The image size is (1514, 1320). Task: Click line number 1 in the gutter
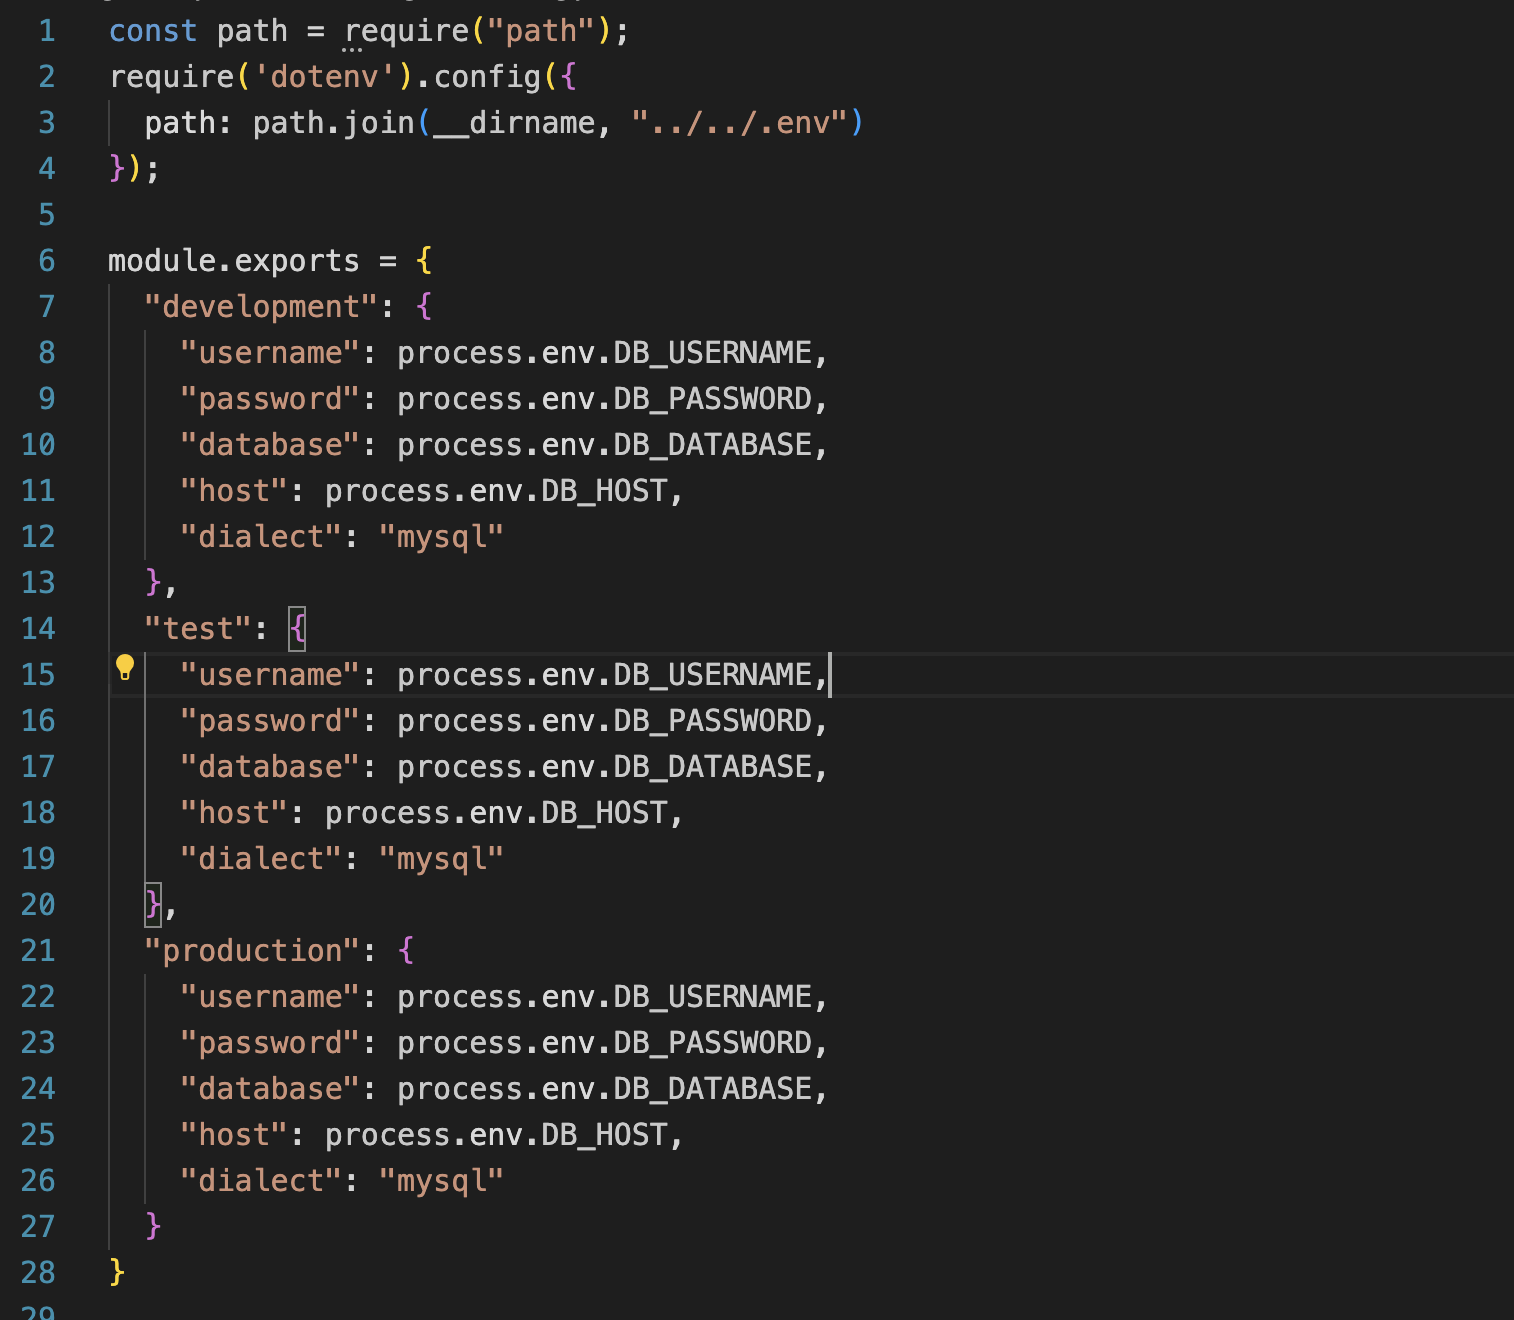(46, 30)
